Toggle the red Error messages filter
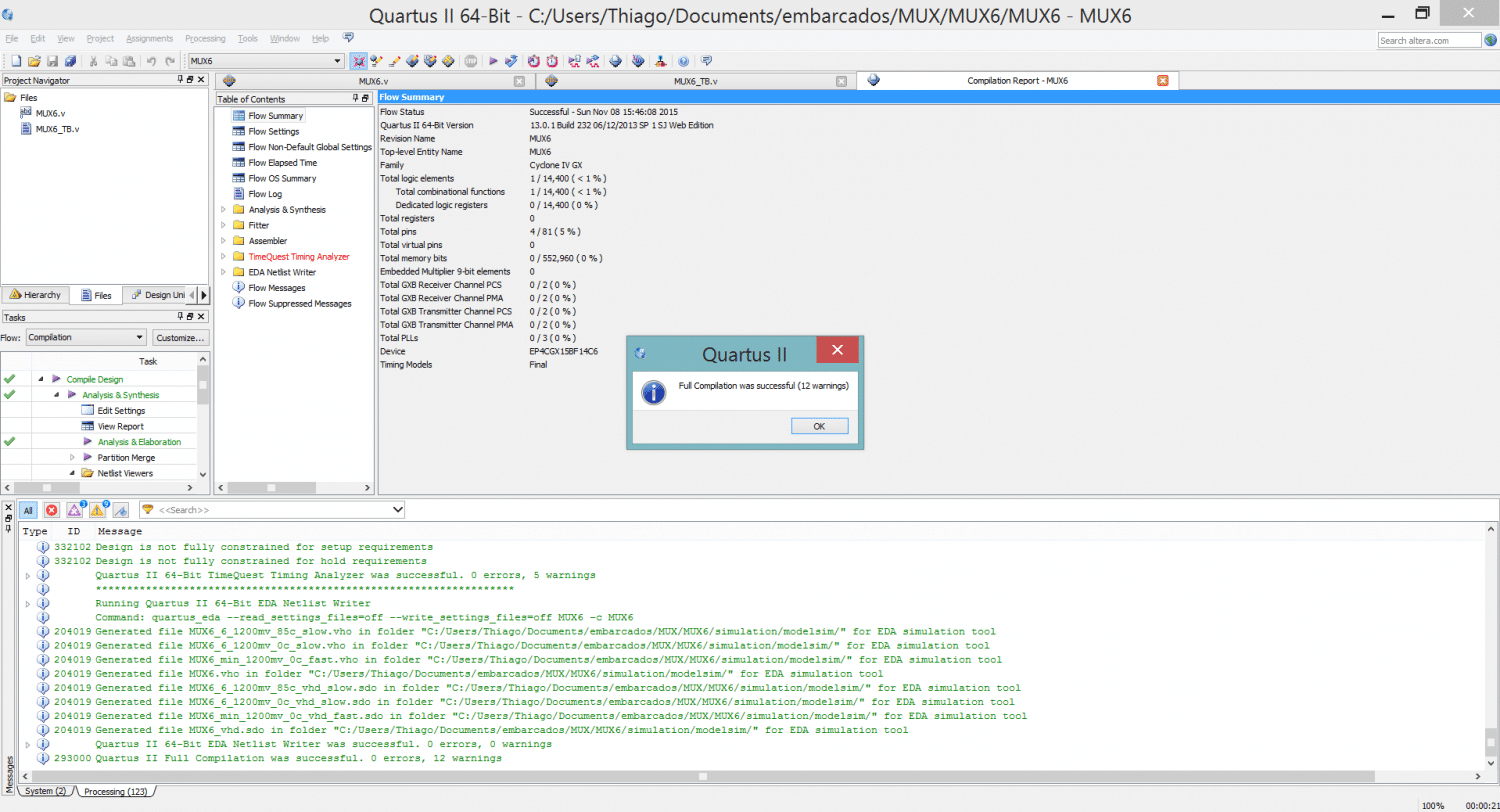Image resolution: width=1500 pixels, height=812 pixels. (x=51, y=510)
